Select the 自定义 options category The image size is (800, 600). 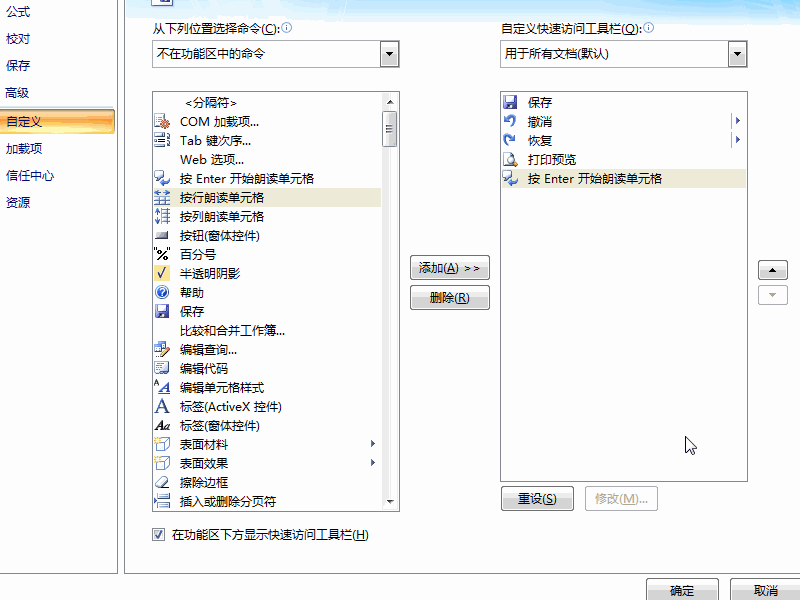pyautogui.click(x=57, y=121)
